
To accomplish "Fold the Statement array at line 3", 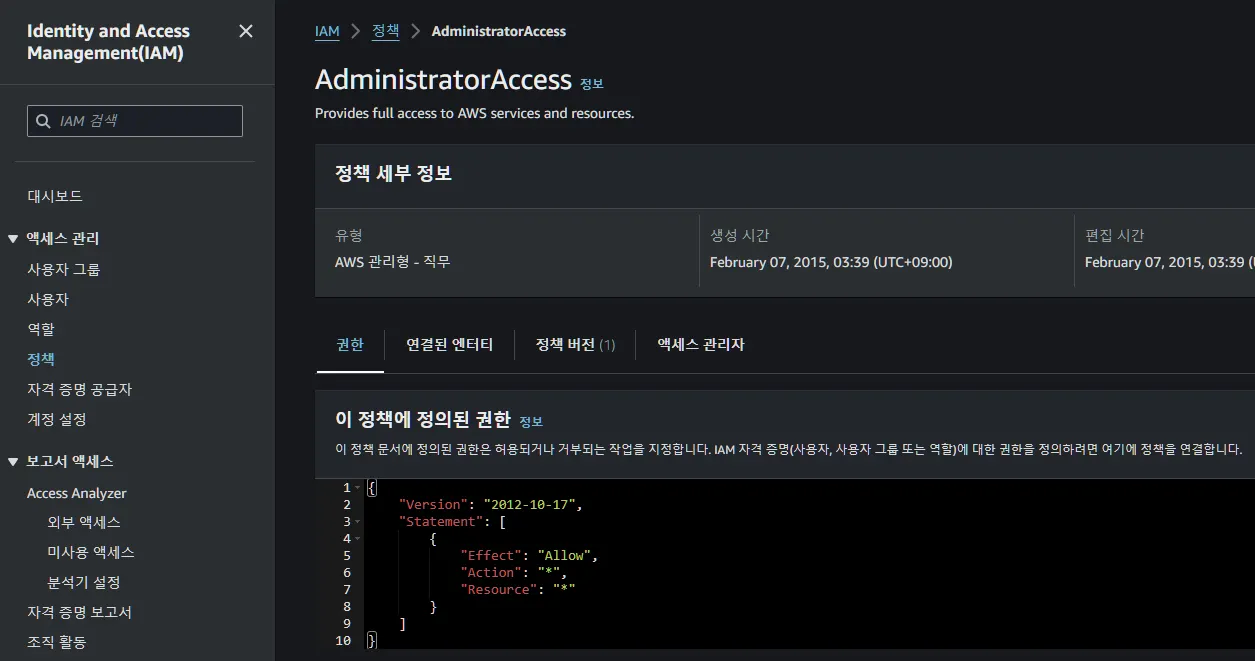I will point(358,522).
